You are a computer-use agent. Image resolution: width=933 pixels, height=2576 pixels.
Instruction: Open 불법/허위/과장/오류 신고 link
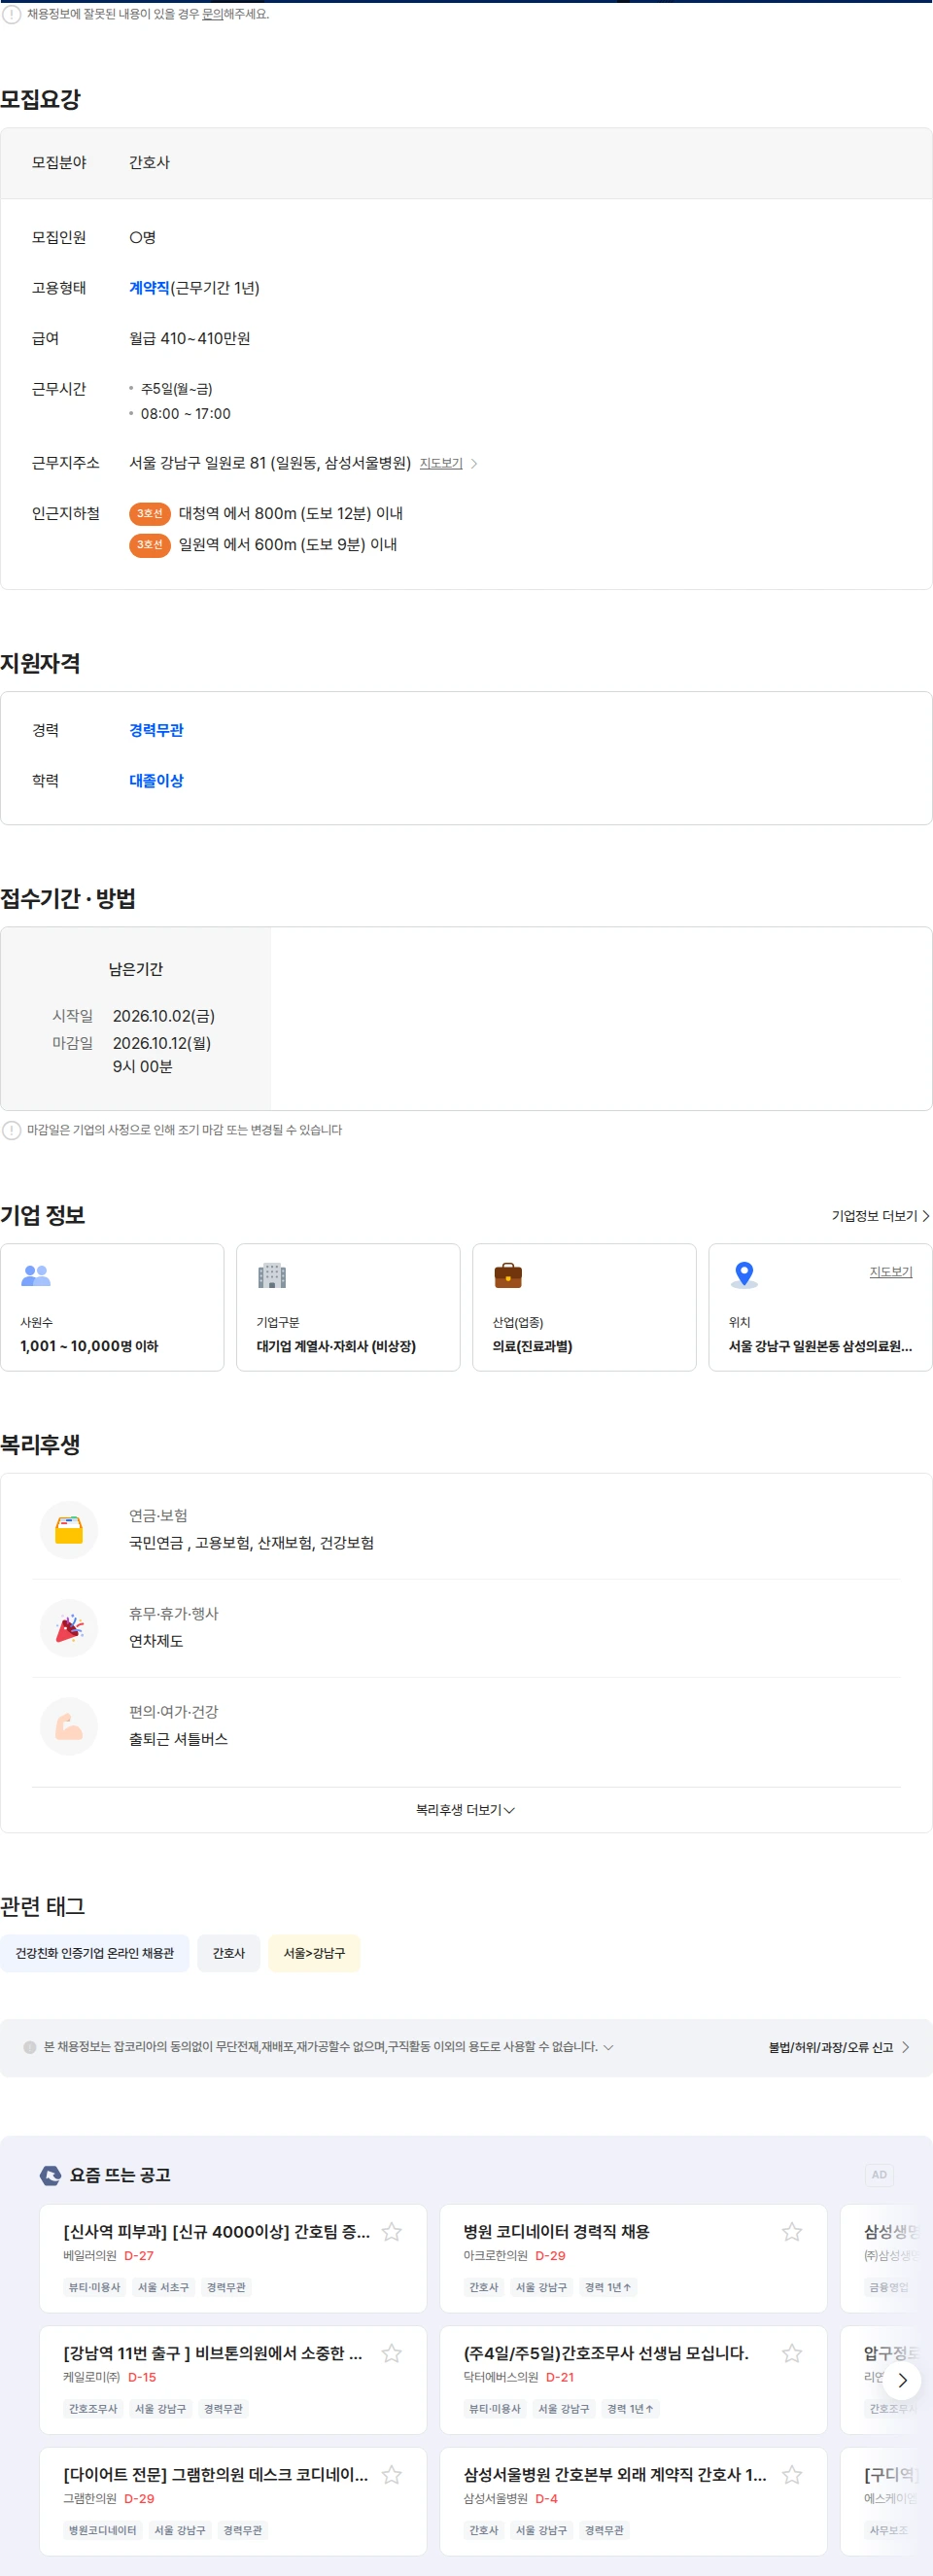click(839, 2047)
